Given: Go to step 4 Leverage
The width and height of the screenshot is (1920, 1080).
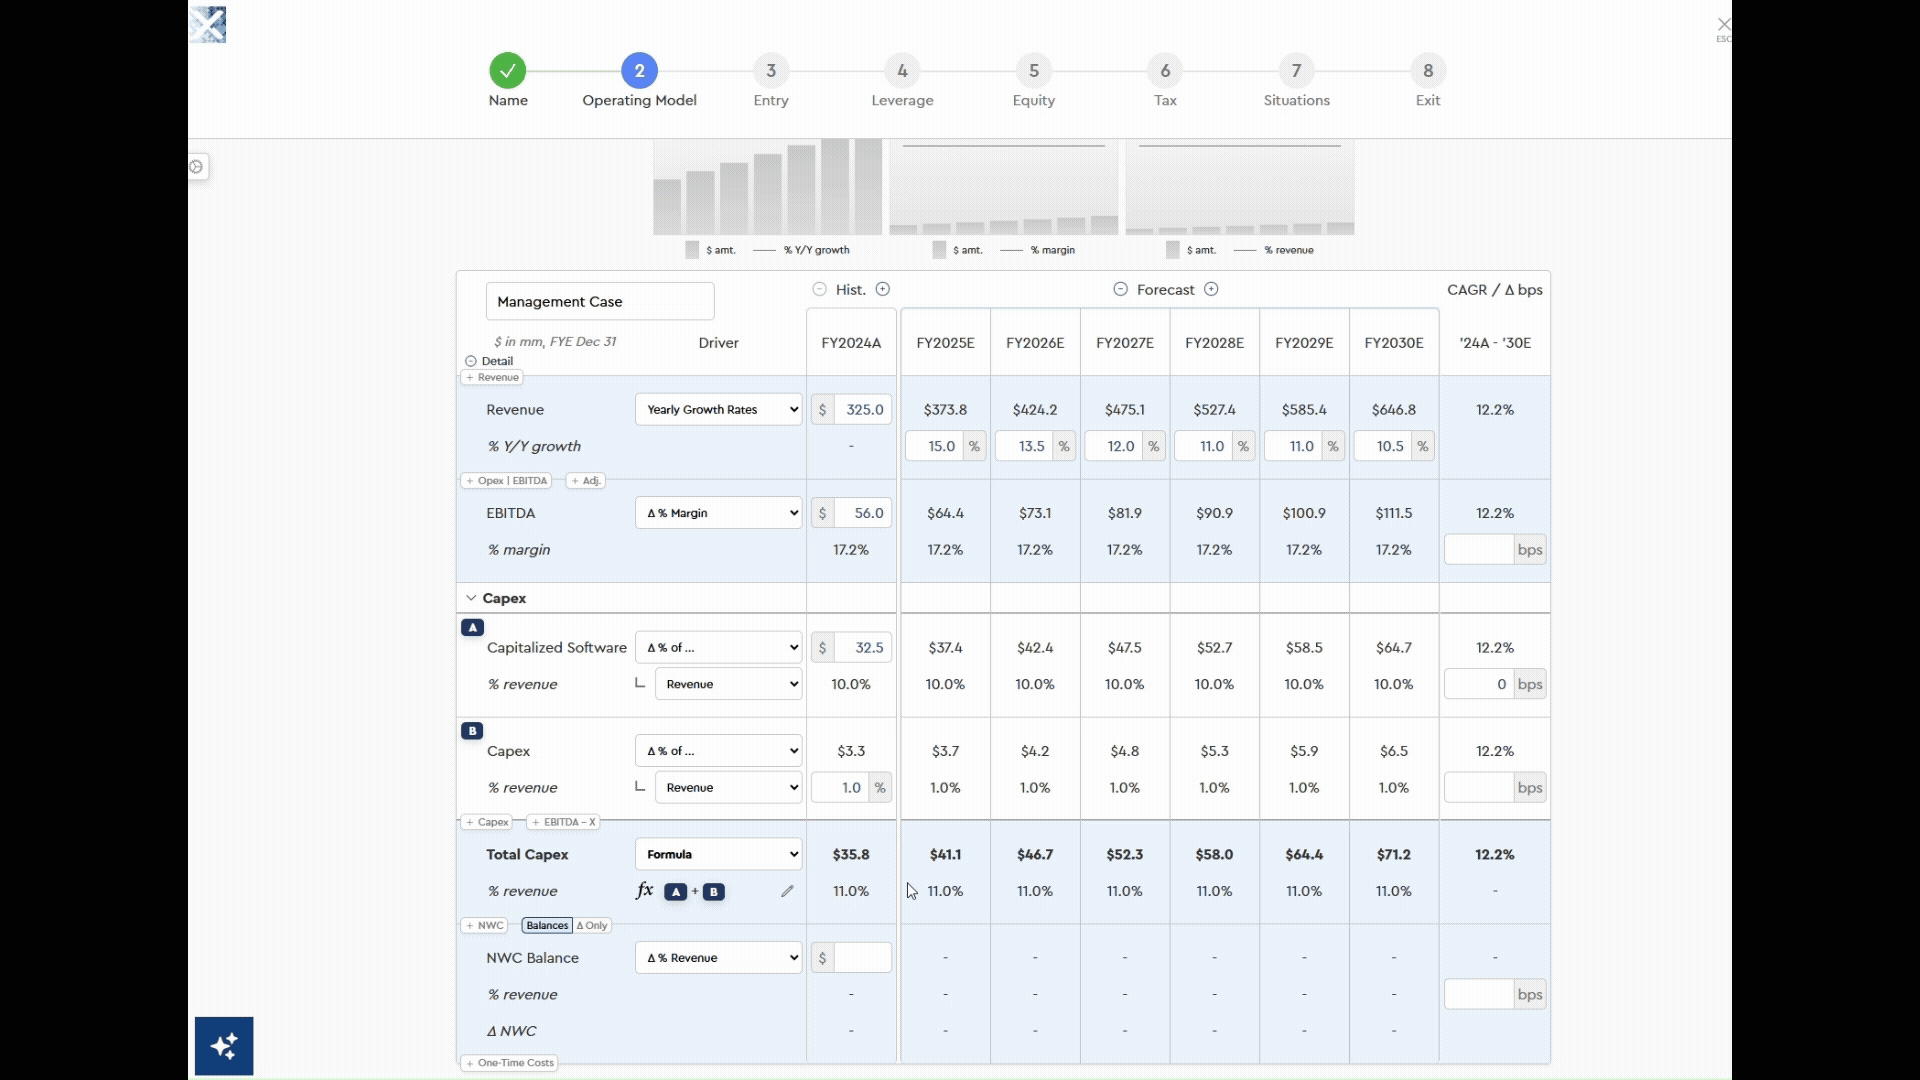Looking at the screenshot, I should [901, 71].
